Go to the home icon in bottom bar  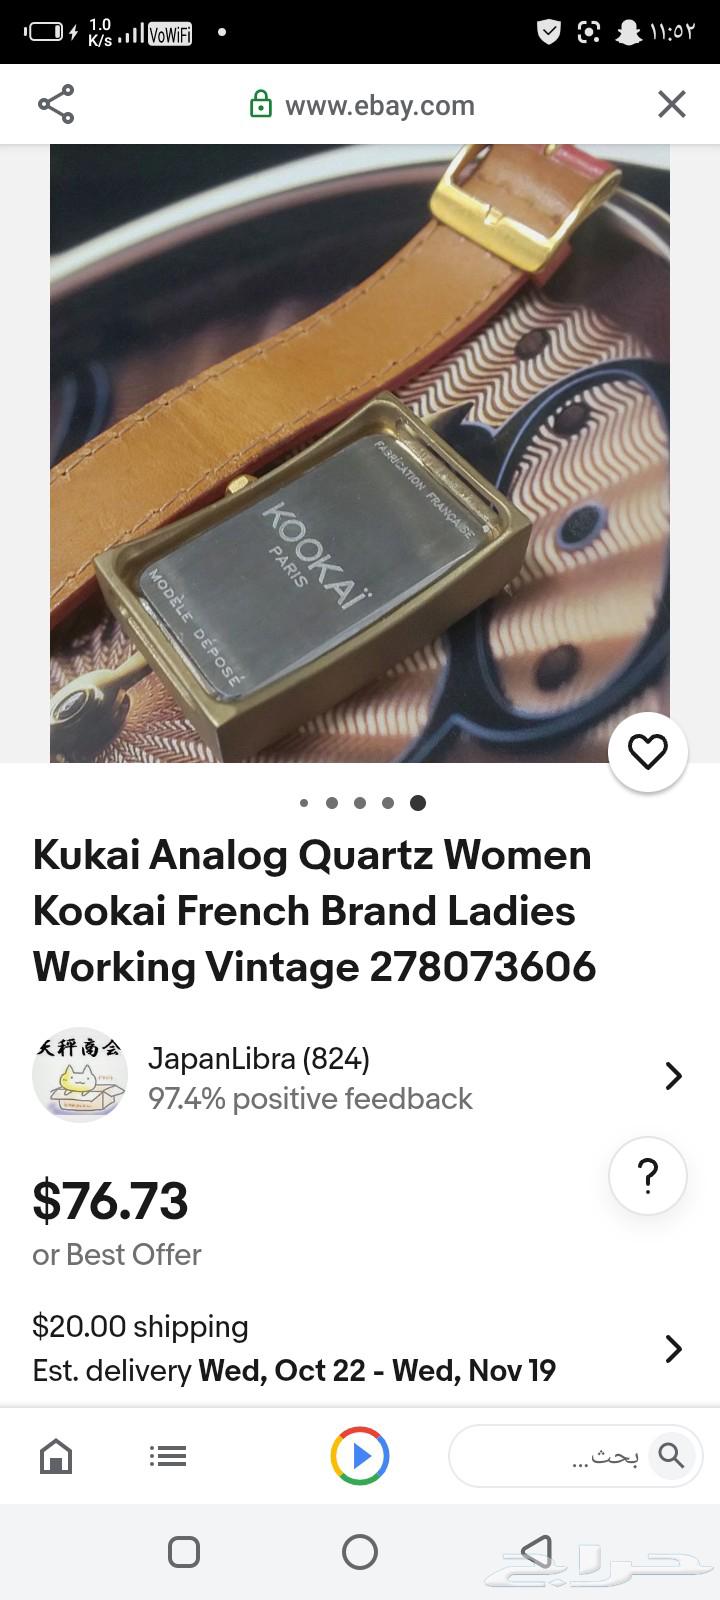coord(56,1456)
